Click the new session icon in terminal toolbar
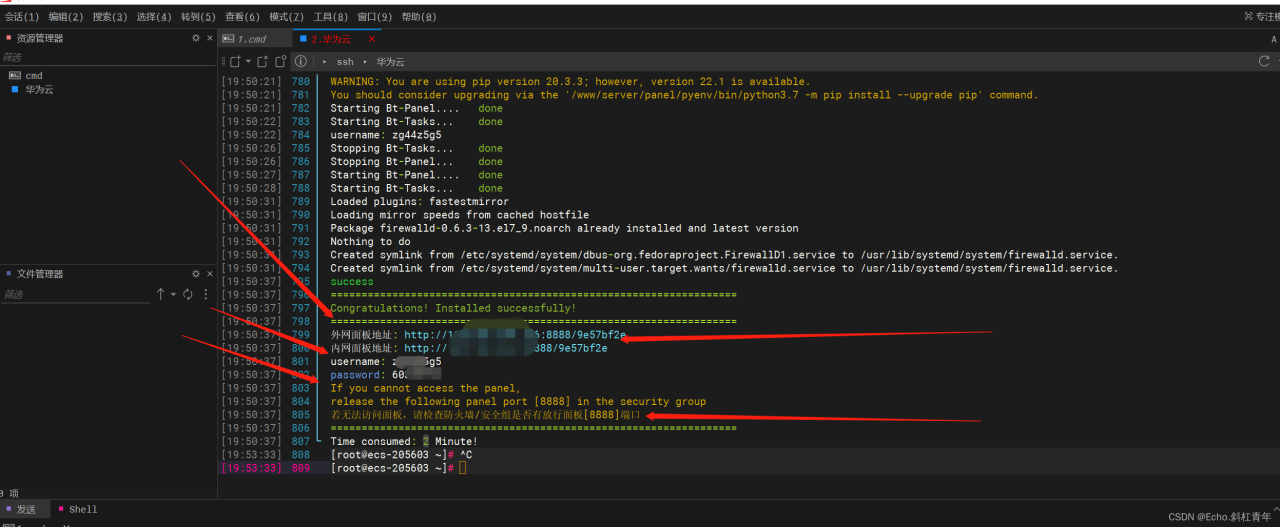The width and height of the screenshot is (1280, 527). (235, 62)
